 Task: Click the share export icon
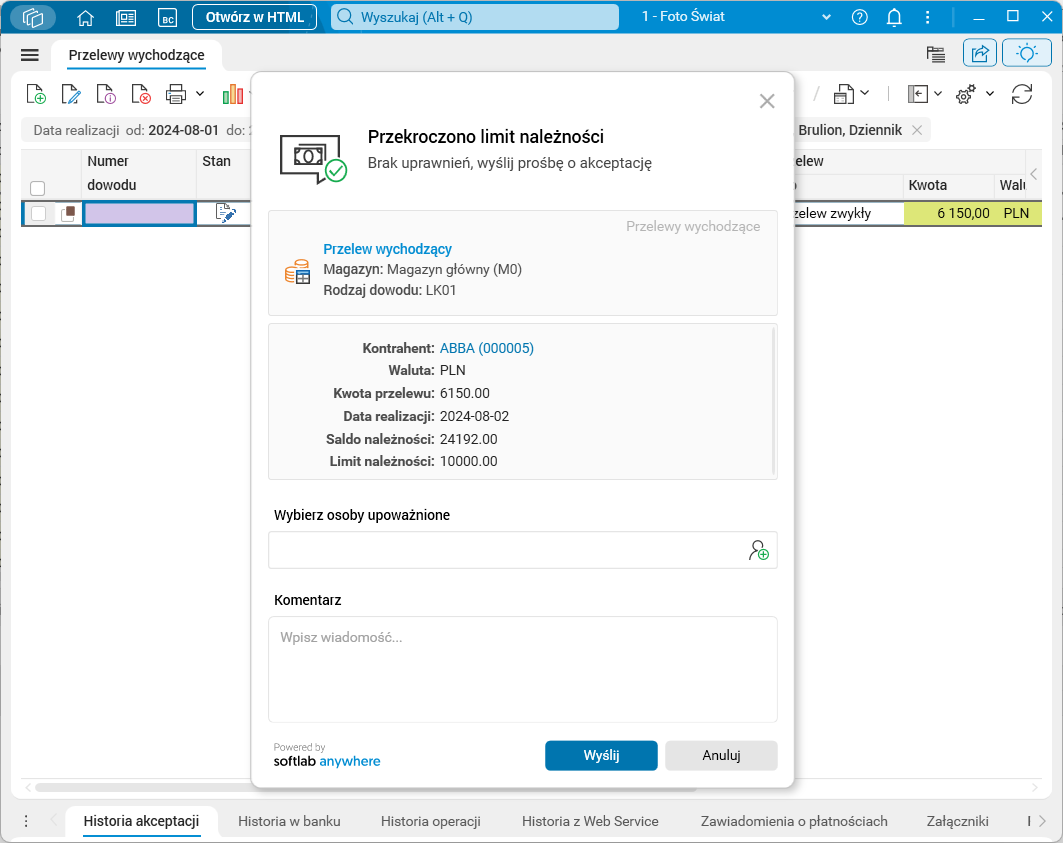980,54
